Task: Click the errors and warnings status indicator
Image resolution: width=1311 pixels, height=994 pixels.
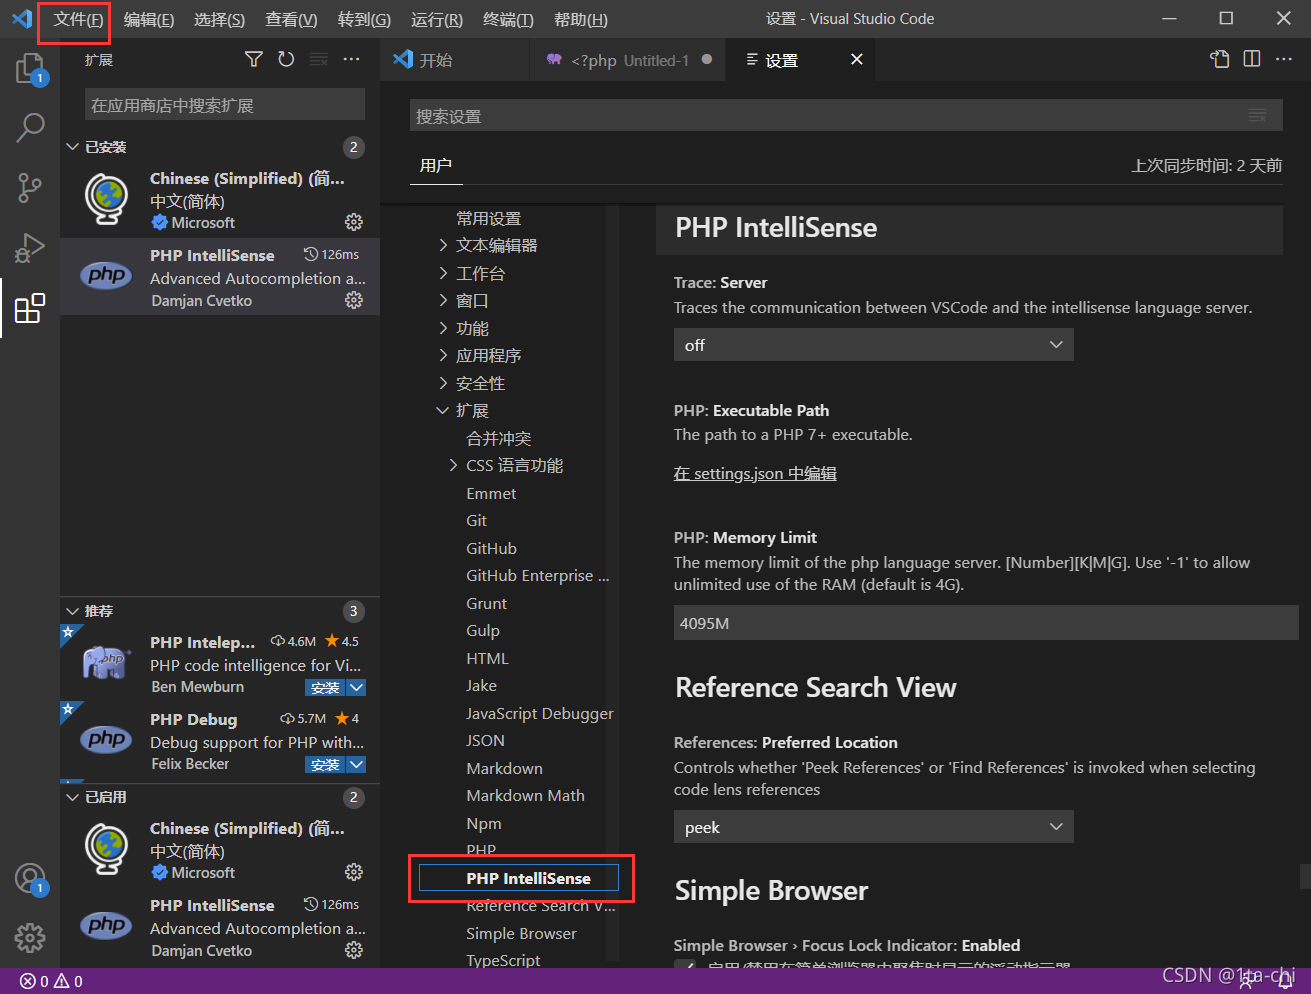Action: coord(52,982)
